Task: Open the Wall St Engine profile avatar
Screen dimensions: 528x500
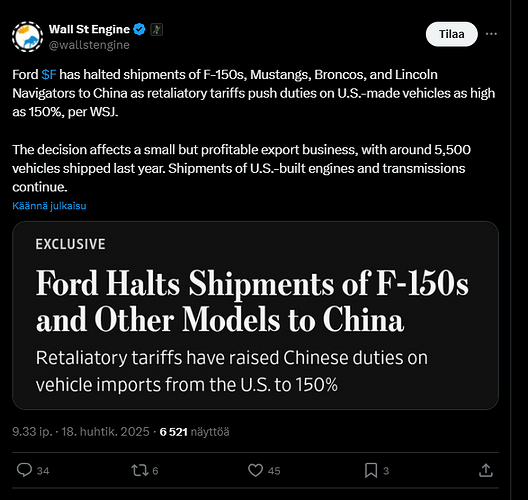Action: tap(27, 37)
